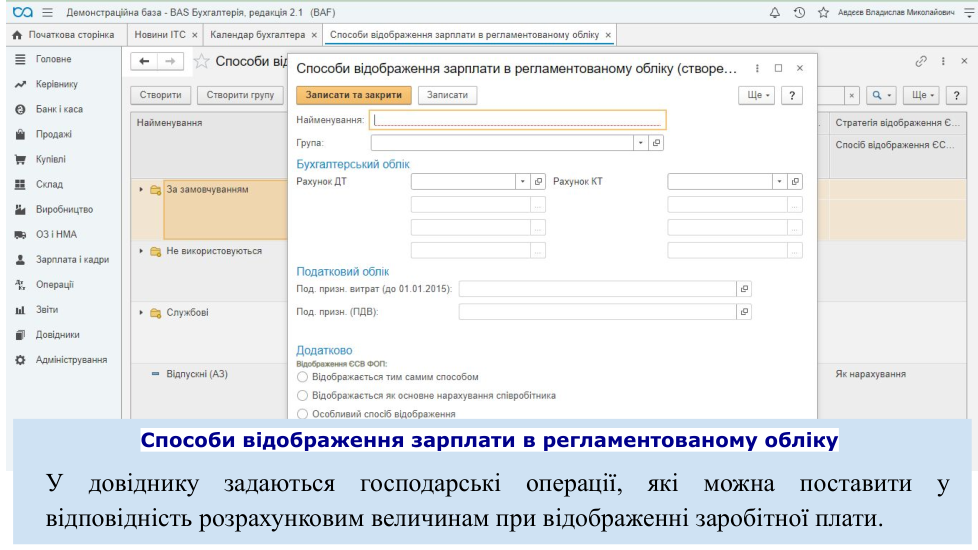Click the favorites star in title bar

pyautogui.click(x=823, y=12)
